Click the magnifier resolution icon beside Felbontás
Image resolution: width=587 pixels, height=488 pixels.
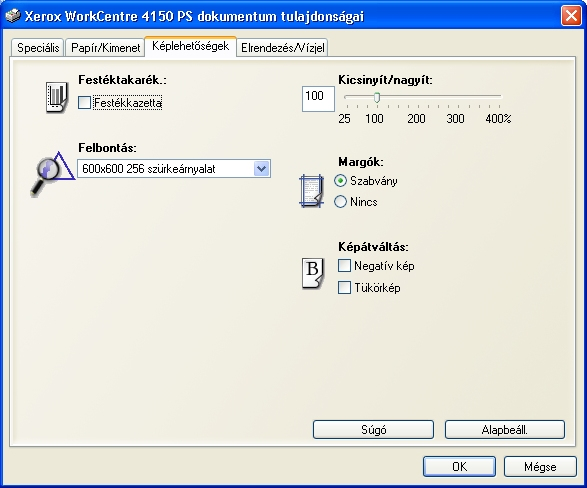pyautogui.click(x=52, y=173)
